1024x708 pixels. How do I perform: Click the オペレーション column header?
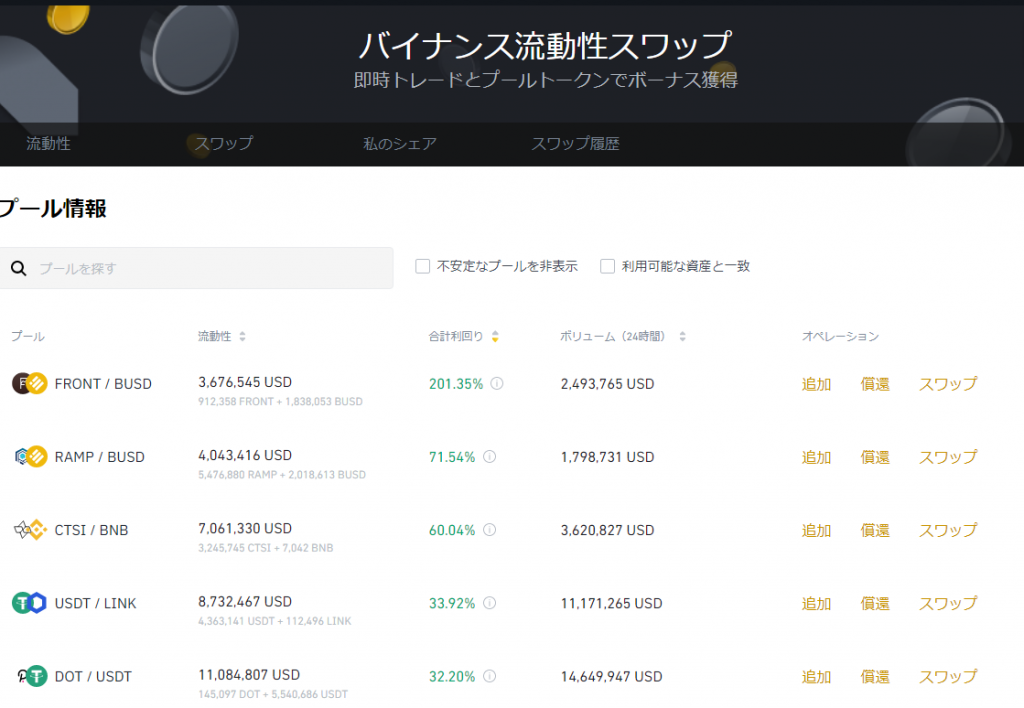[840, 336]
